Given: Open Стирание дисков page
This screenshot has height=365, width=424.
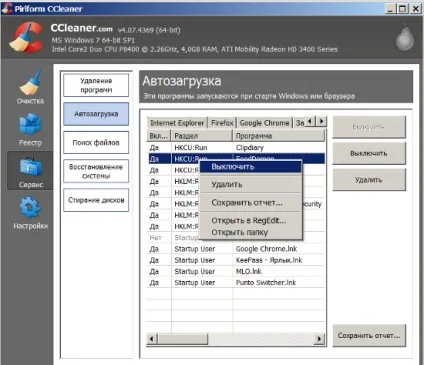Looking at the screenshot, I should [x=96, y=200].
